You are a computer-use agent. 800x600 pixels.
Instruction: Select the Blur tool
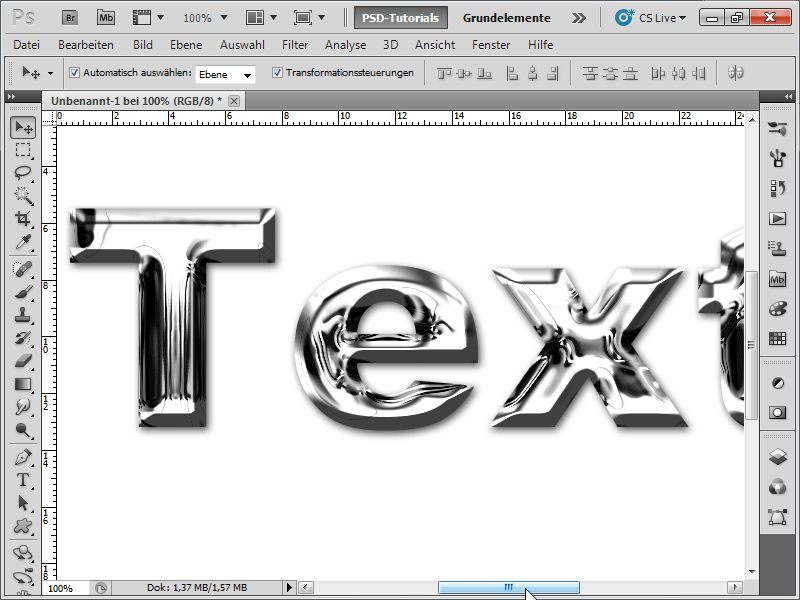(x=23, y=407)
